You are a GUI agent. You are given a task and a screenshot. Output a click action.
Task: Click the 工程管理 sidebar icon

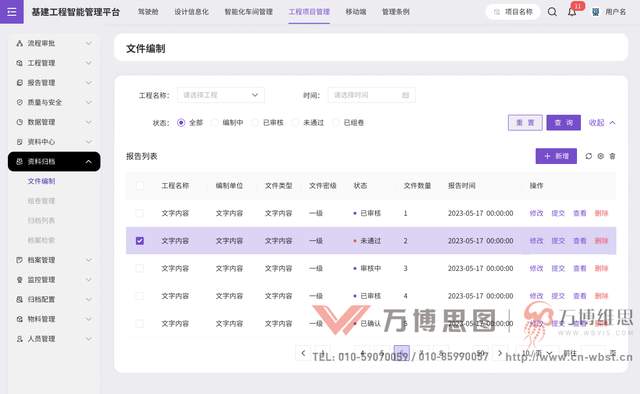point(19,63)
